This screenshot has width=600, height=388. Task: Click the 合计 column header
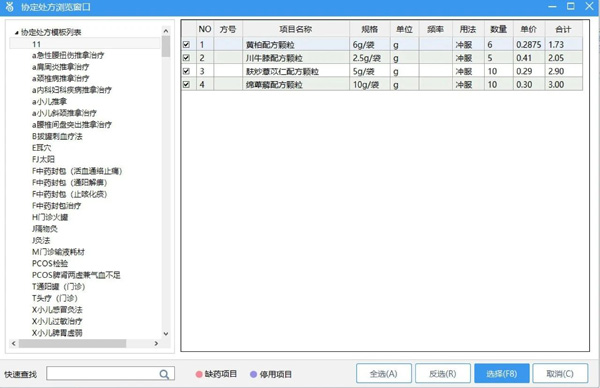point(563,29)
